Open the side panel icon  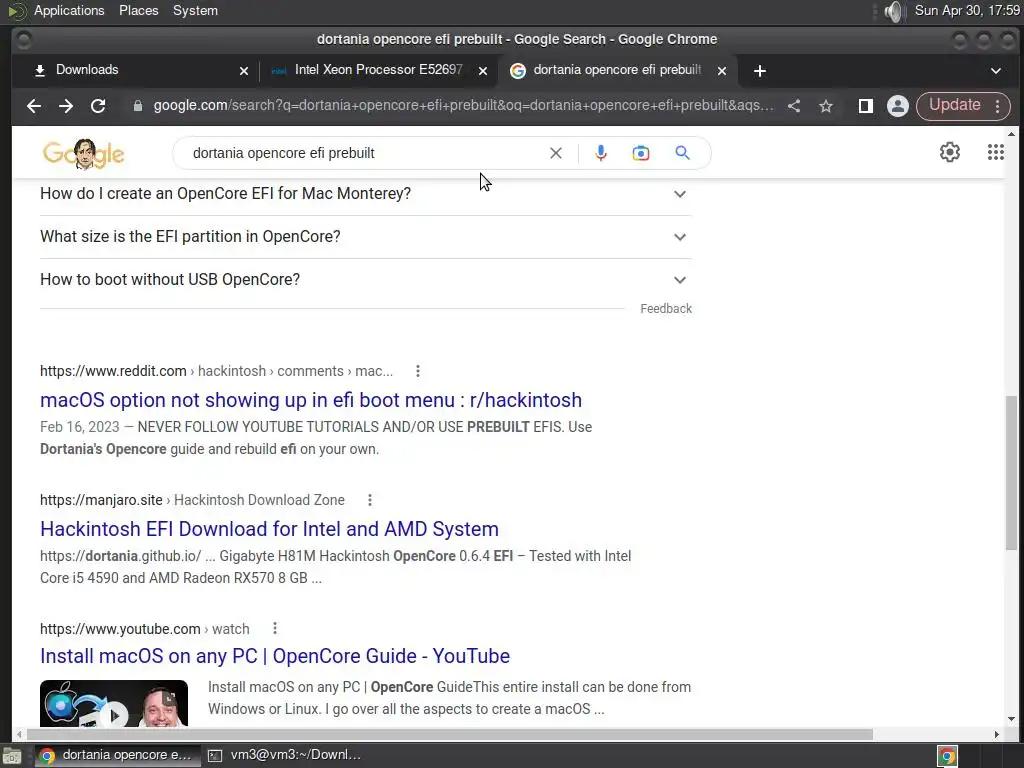[x=865, y=106]
